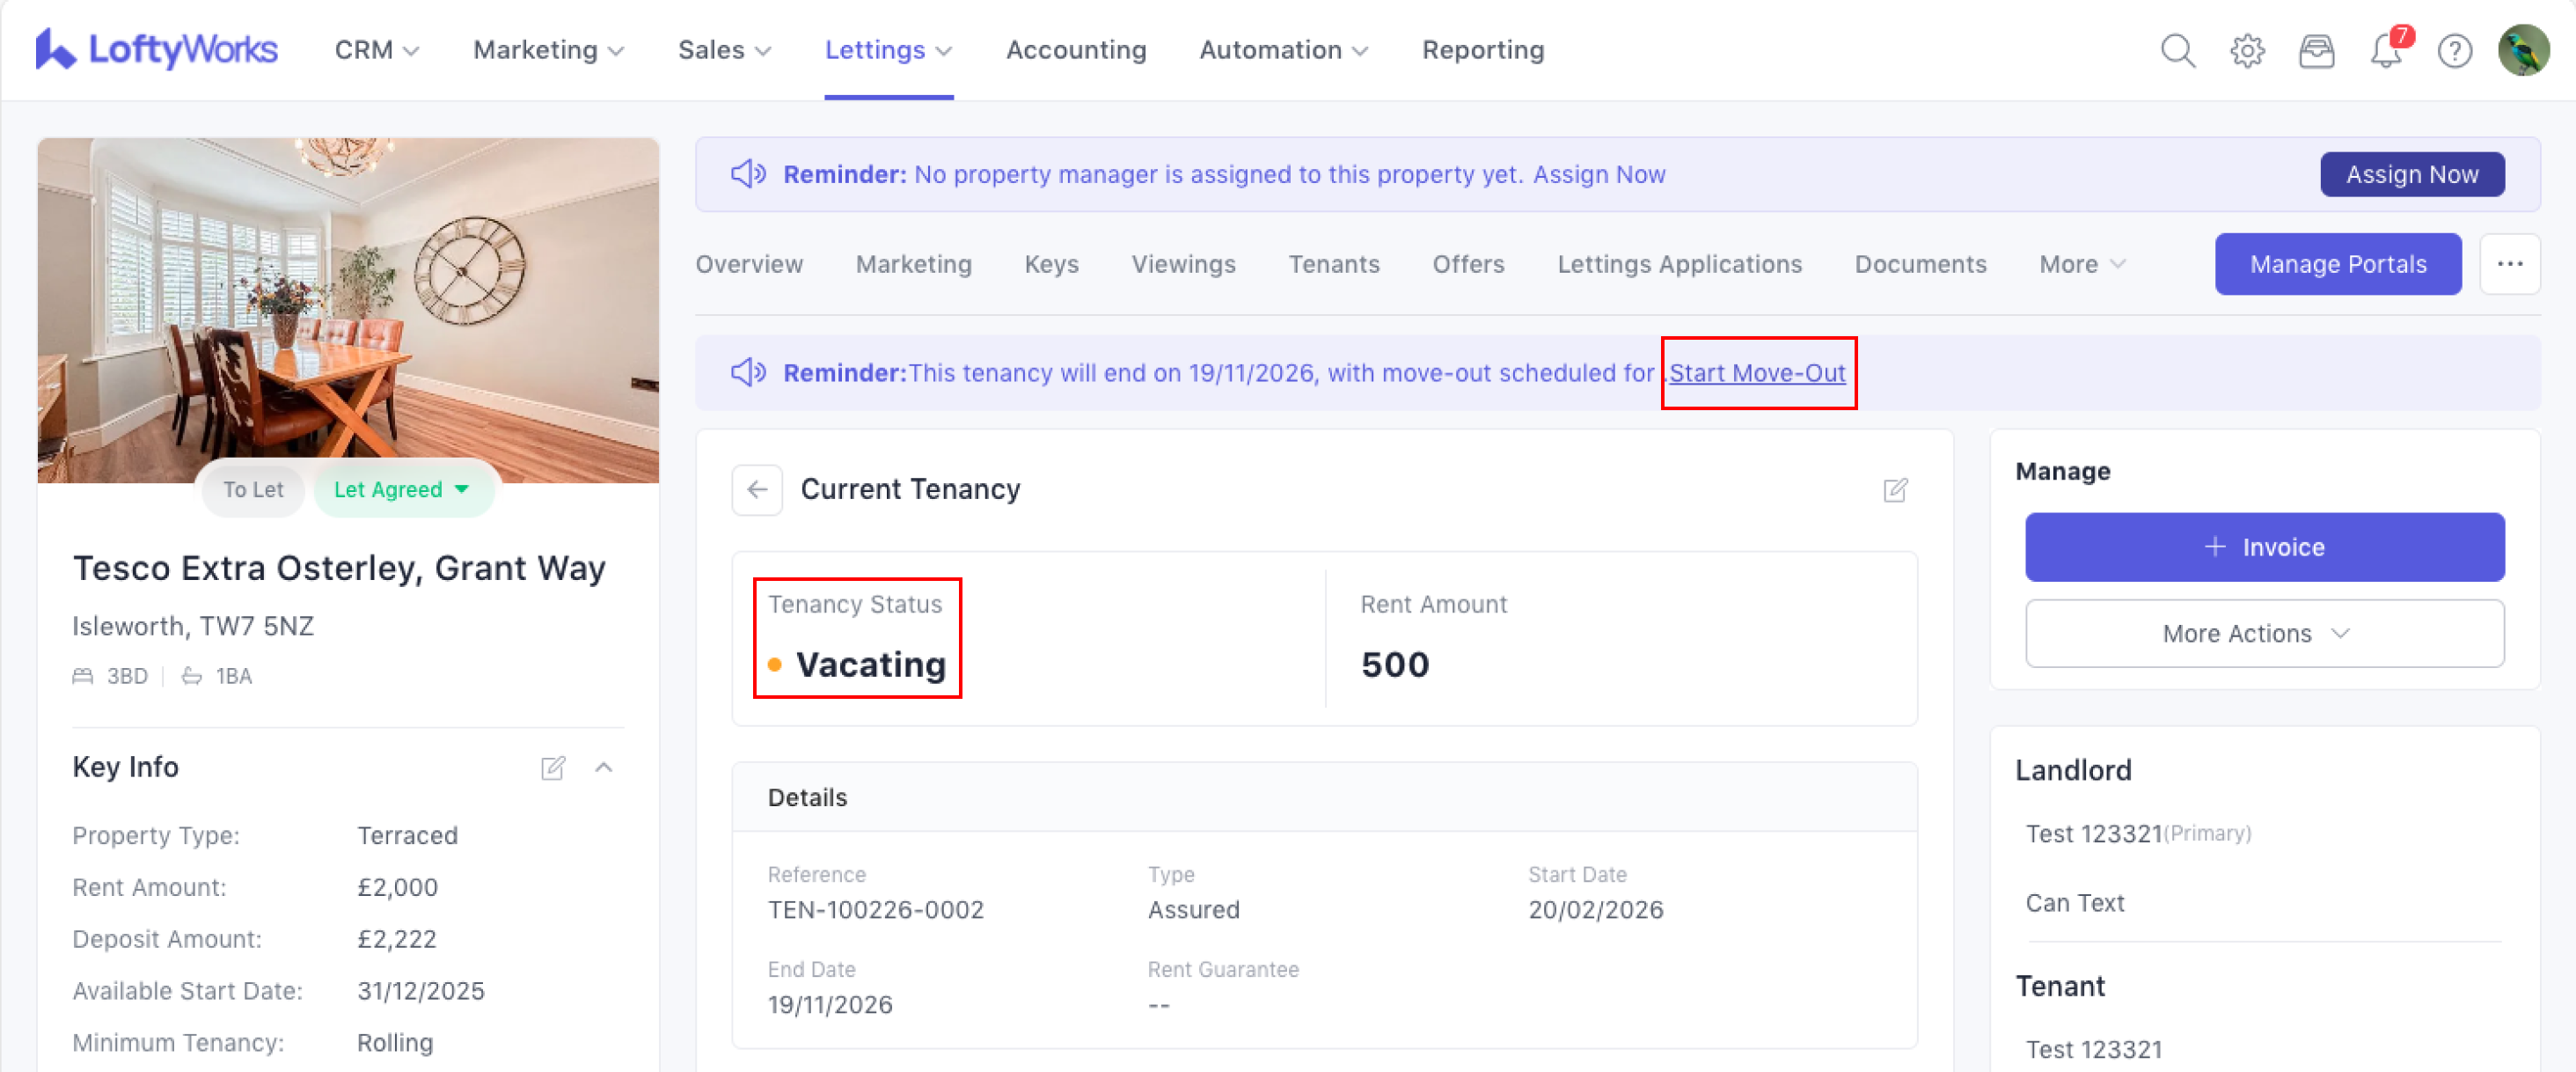Viewport: 2576px width, 1072px height.
Task: Open the CRM navigation menu
Action: 375,50
